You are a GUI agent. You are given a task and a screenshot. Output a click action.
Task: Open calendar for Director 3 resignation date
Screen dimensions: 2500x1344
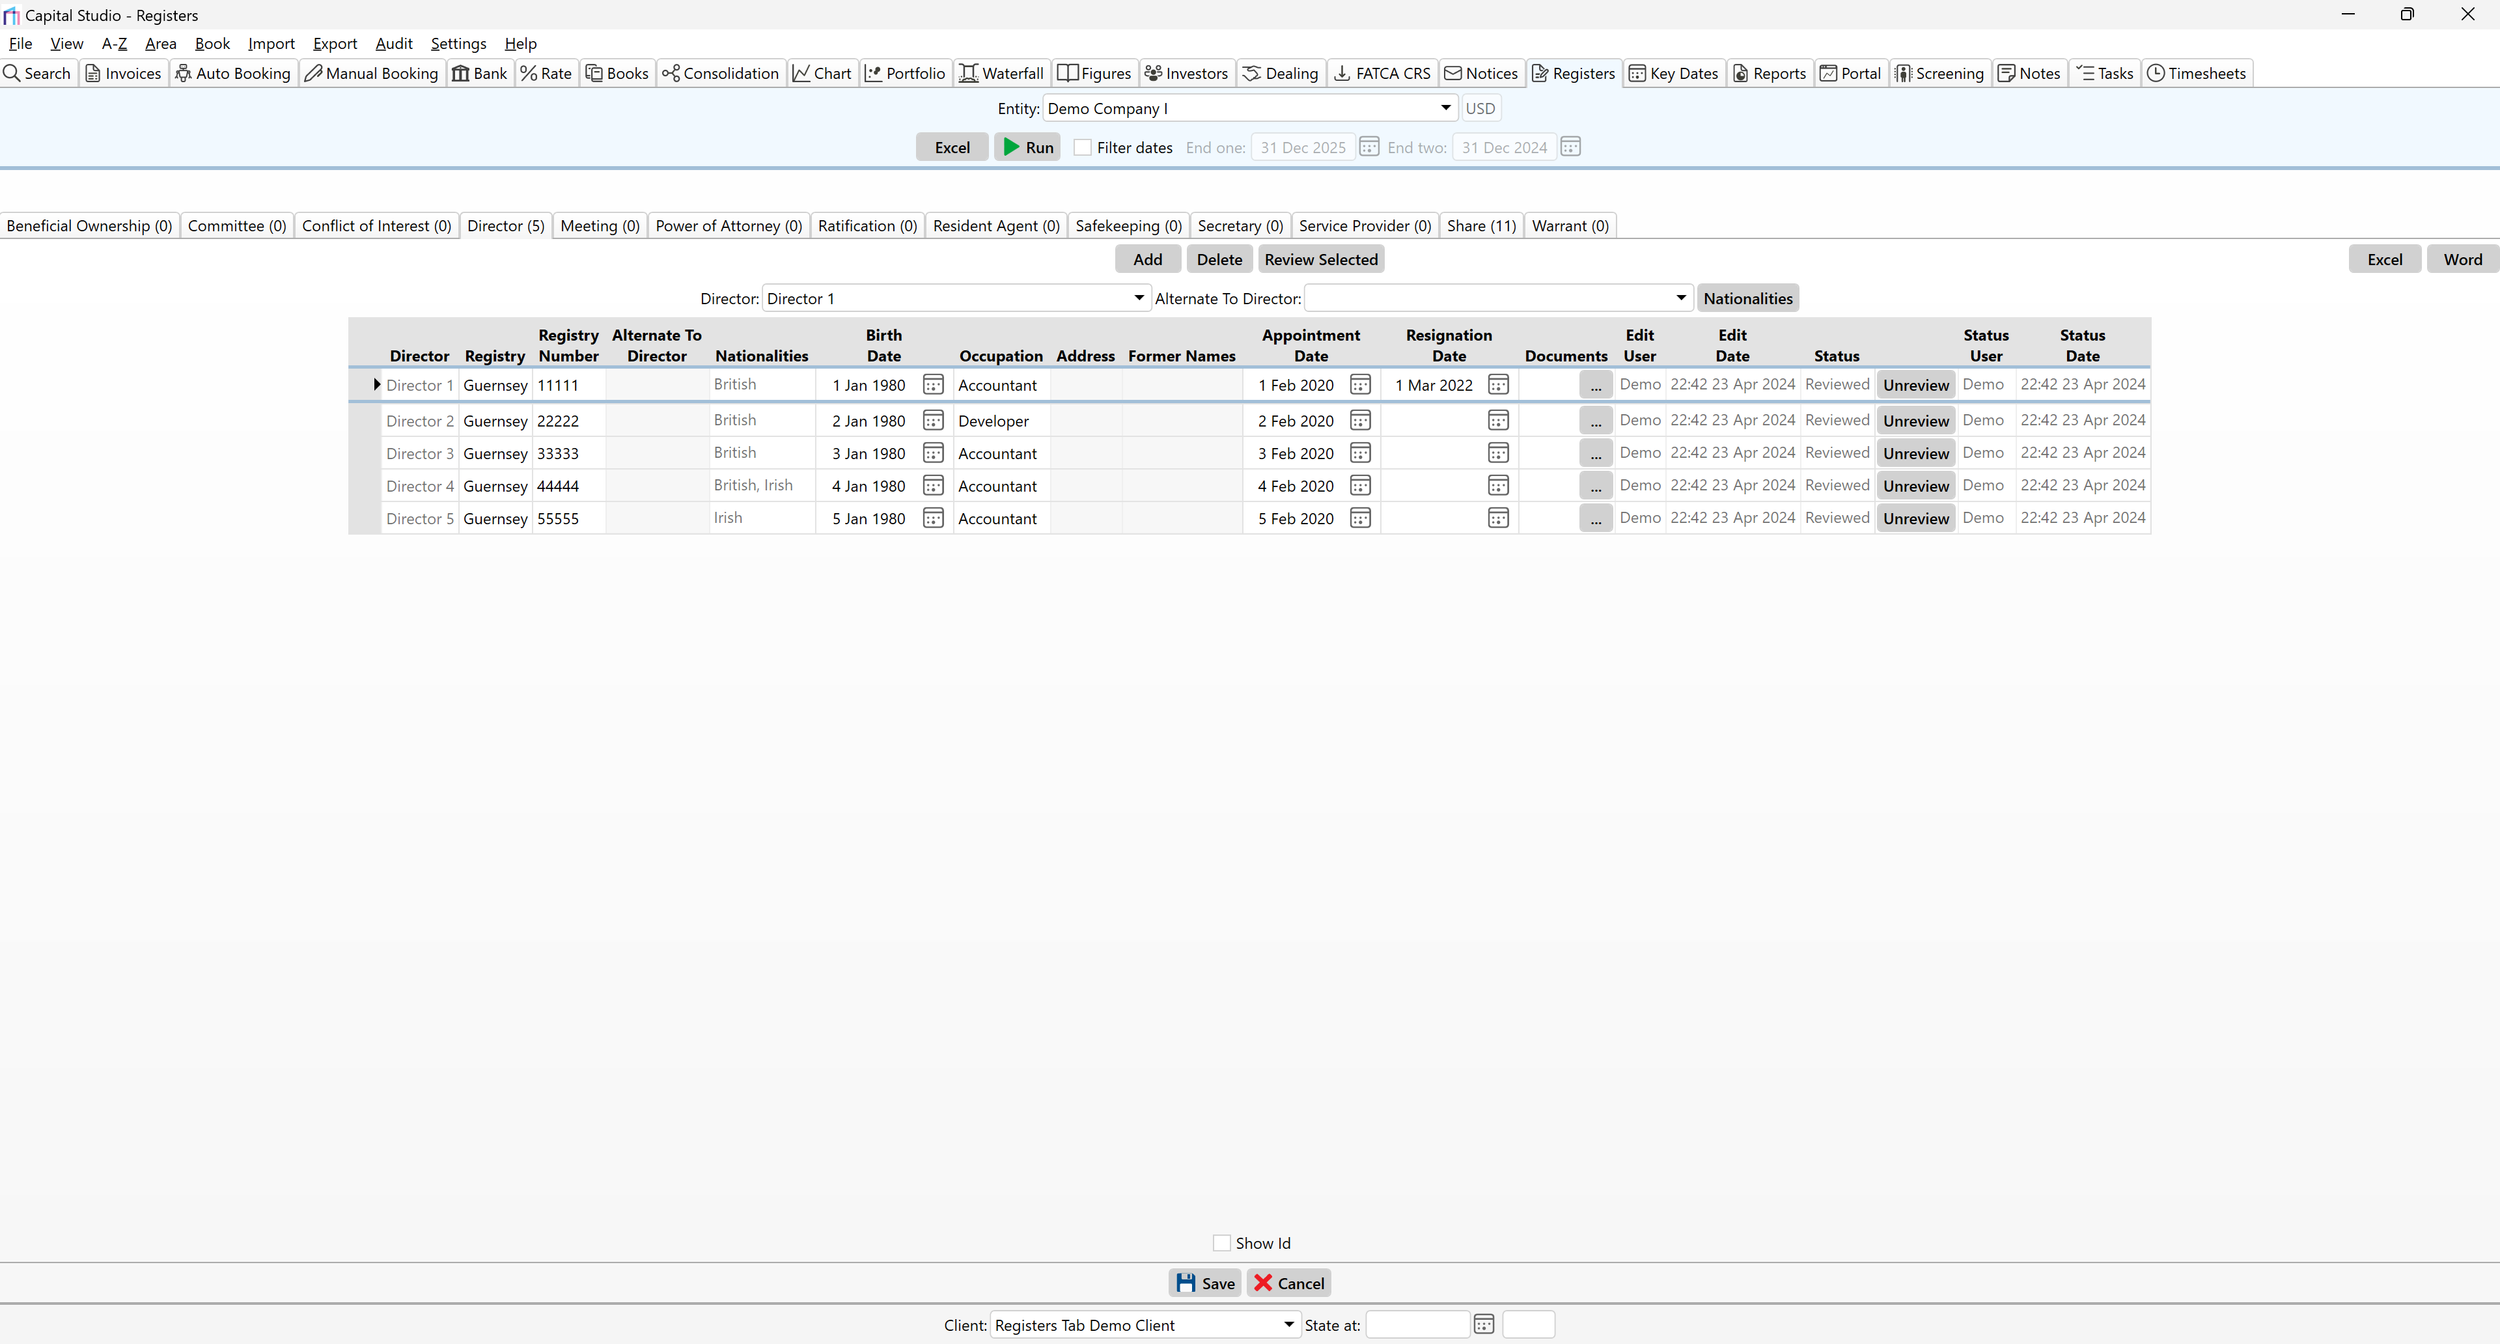pyautogui.click(x=1497, y=453)
